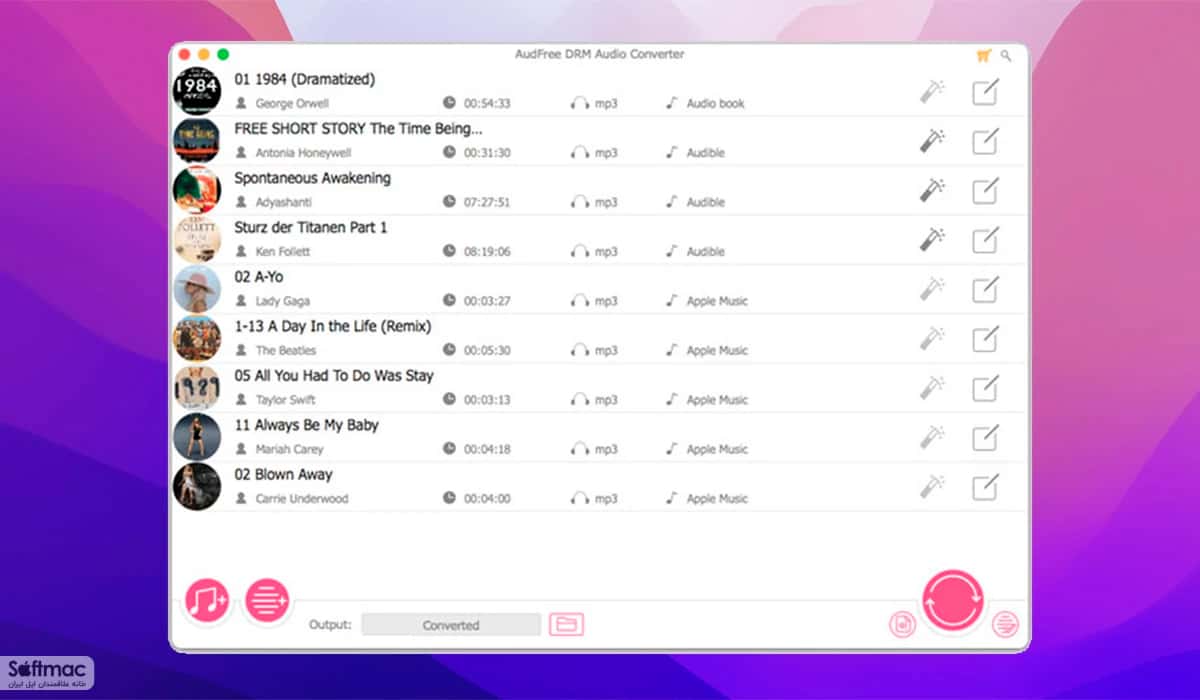Viewport: 1200px width, 700px height.
Task: Click artist name Carrie Underwood
Action: (302, 499)
